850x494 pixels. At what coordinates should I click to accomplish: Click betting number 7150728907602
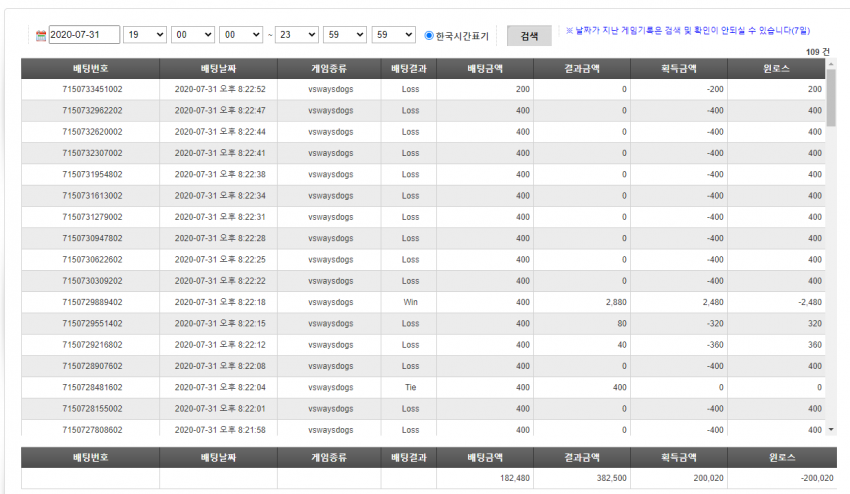pos(92,366)
